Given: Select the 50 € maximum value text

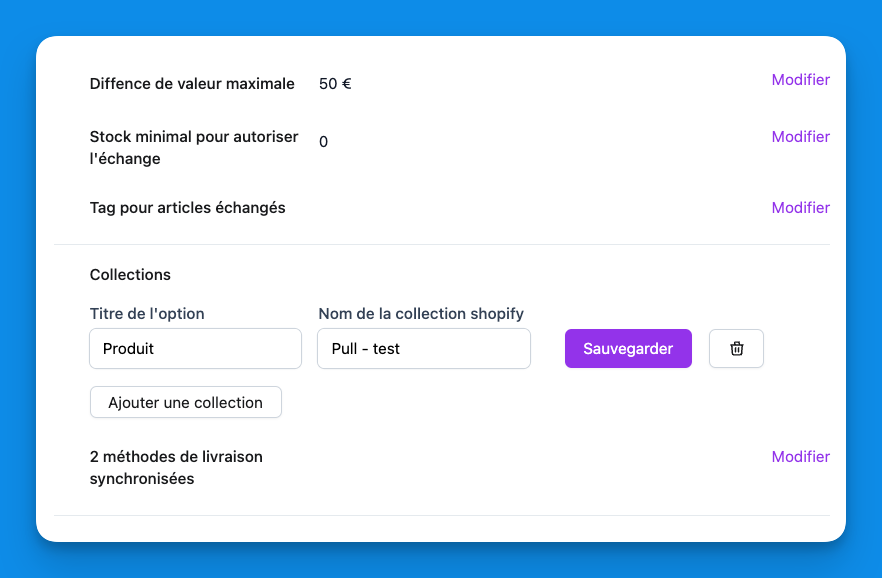Looking at the screenshot, I should pyautogui.click(x=335, y=84).
